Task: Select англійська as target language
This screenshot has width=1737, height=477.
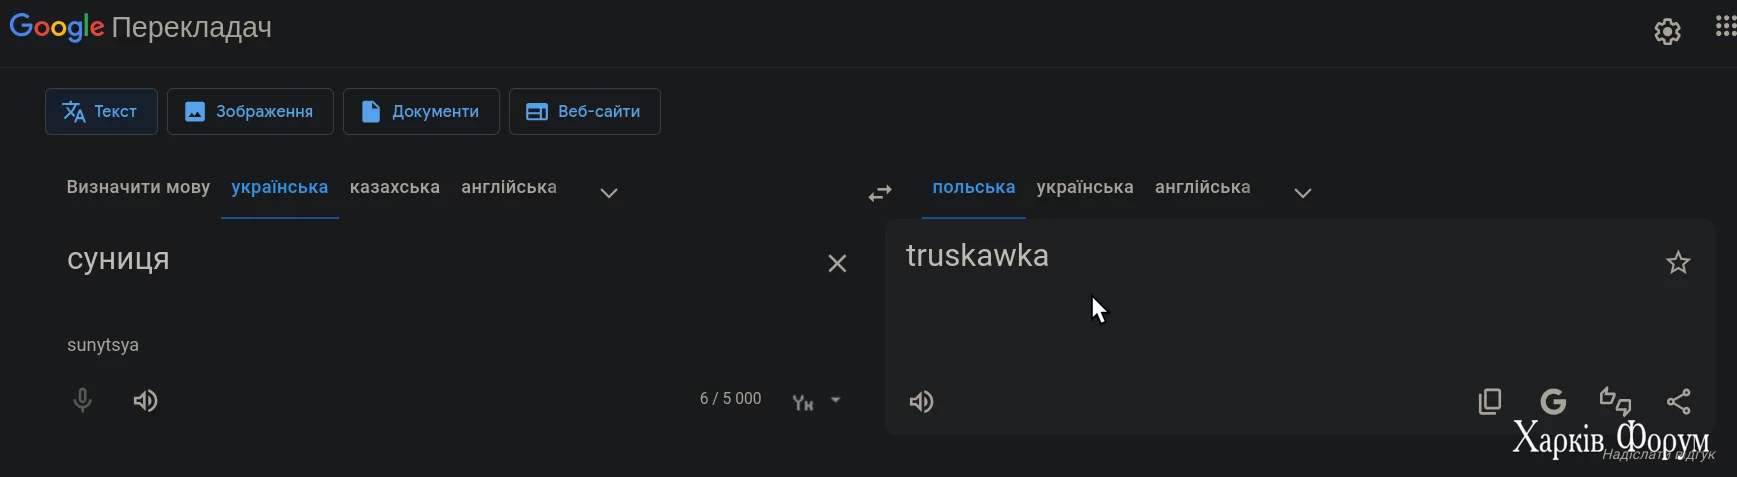Action: click(x=1202, y=188)
